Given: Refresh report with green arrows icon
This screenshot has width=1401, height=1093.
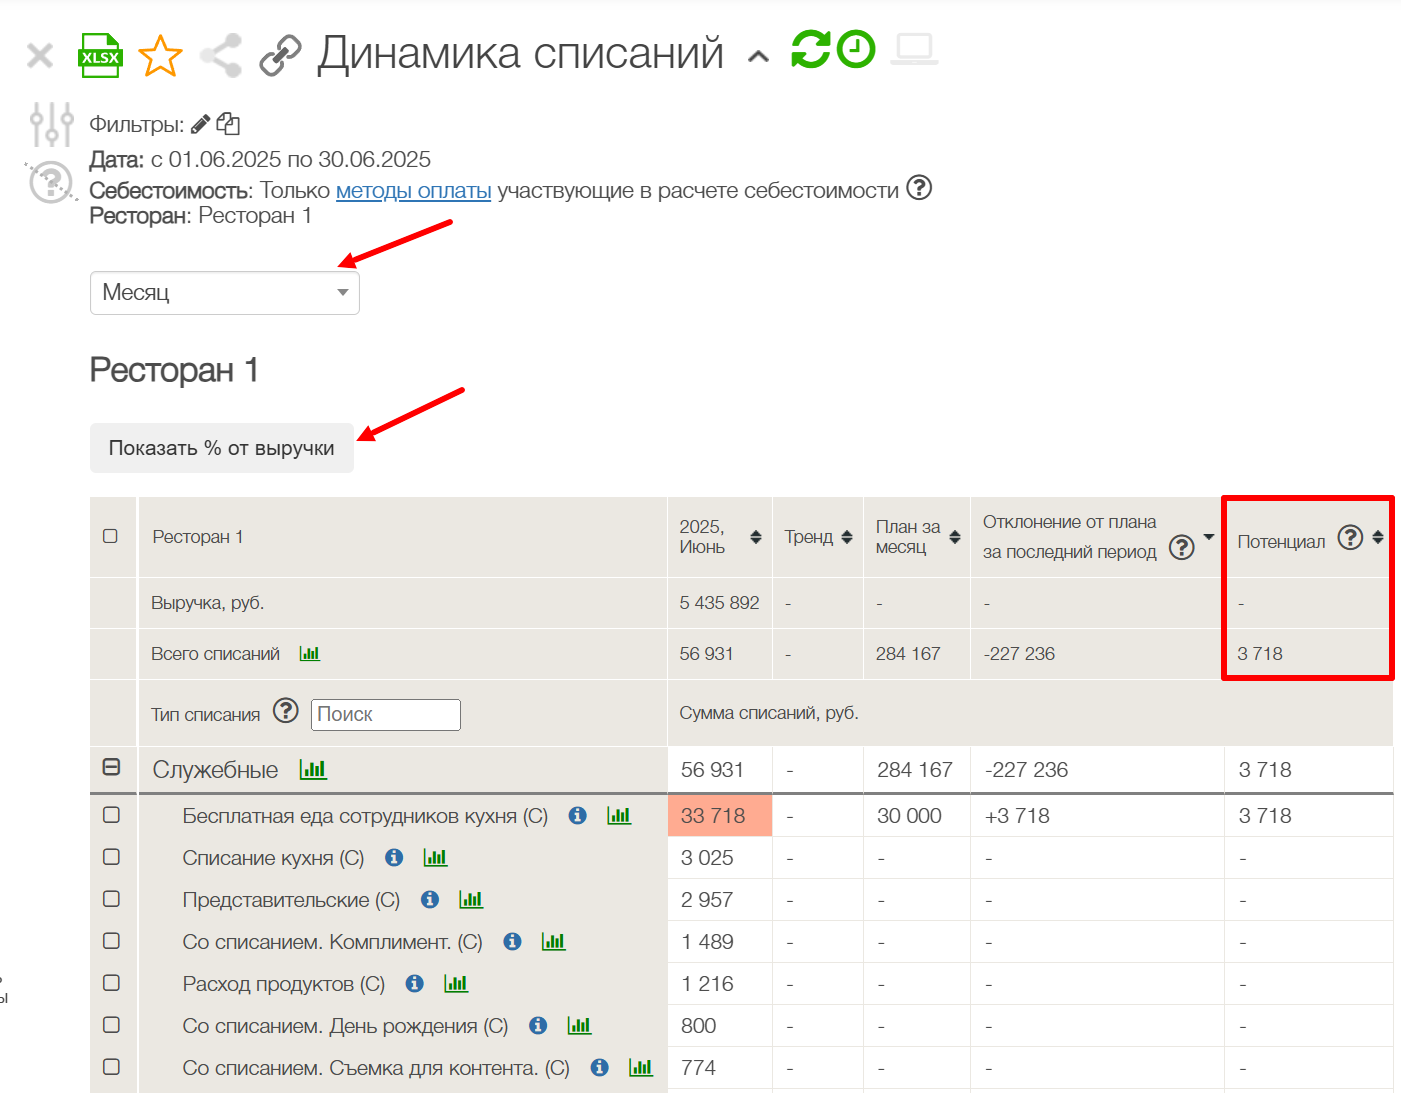Looking at the screenshot, I should [810, 49].
